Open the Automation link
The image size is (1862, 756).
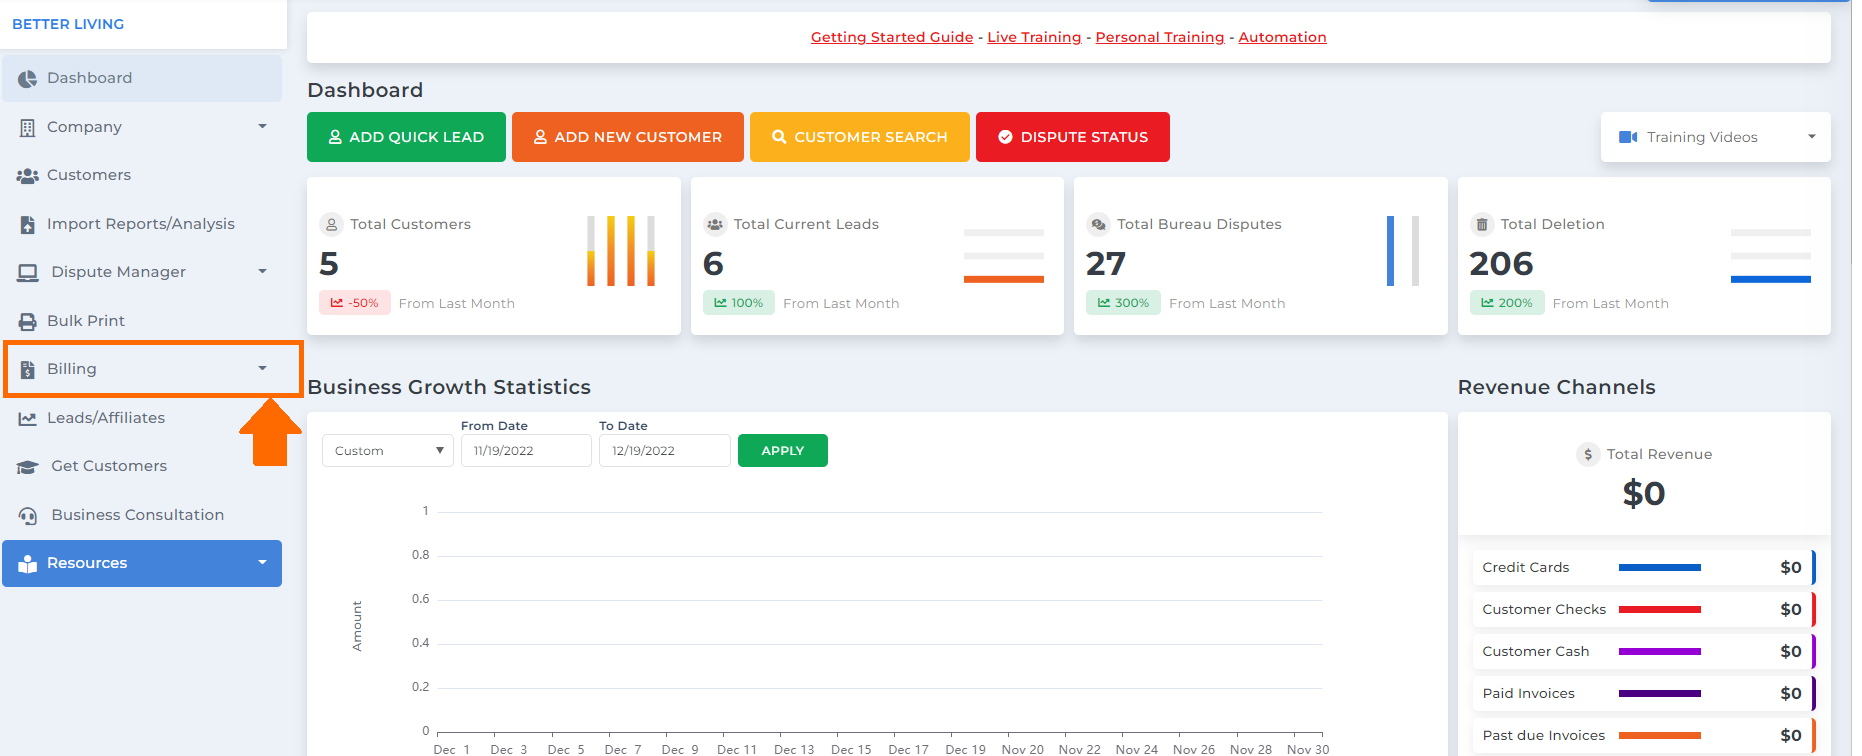click(1282, 37)
